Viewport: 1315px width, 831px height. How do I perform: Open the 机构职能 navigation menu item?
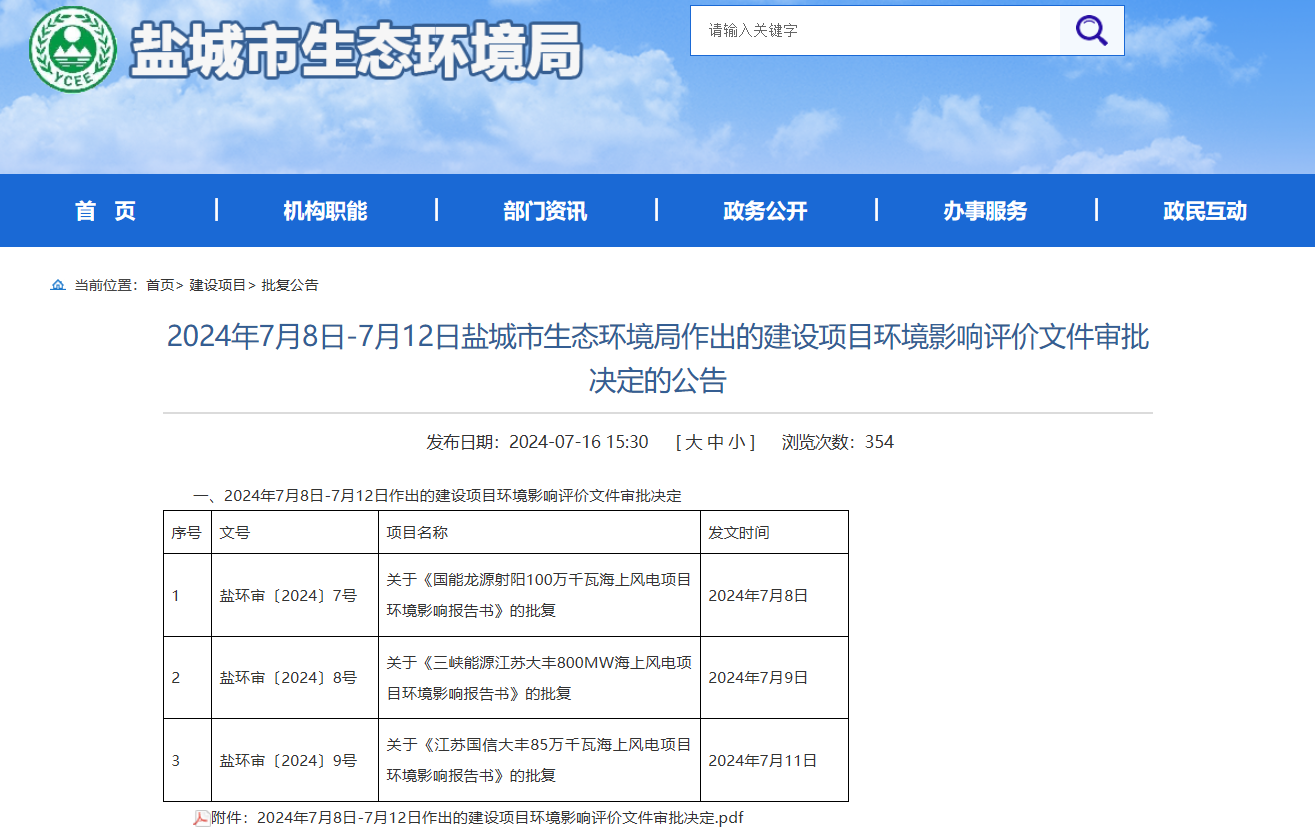point(325,211)
